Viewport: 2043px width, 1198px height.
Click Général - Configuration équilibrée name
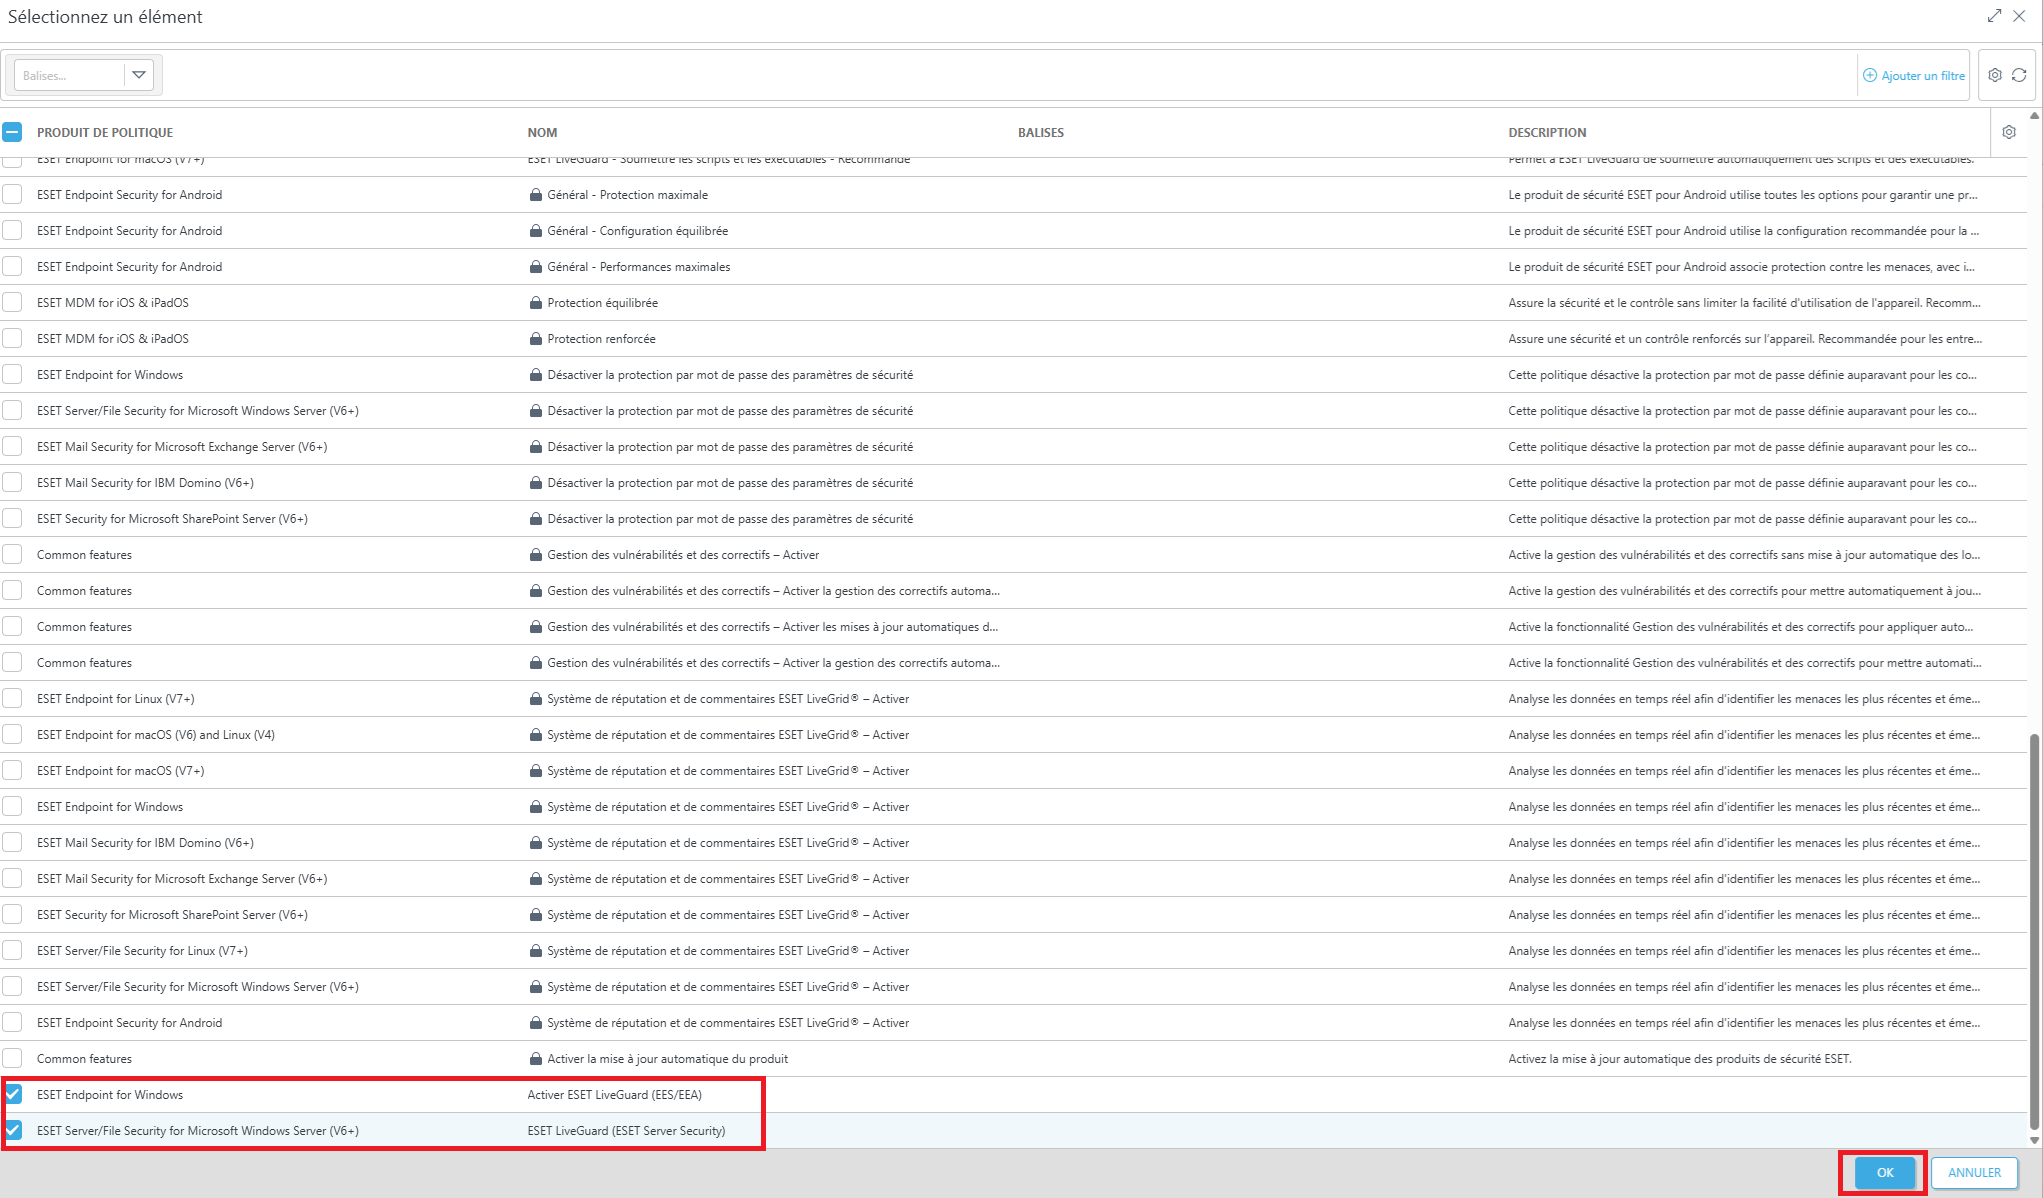637,231
